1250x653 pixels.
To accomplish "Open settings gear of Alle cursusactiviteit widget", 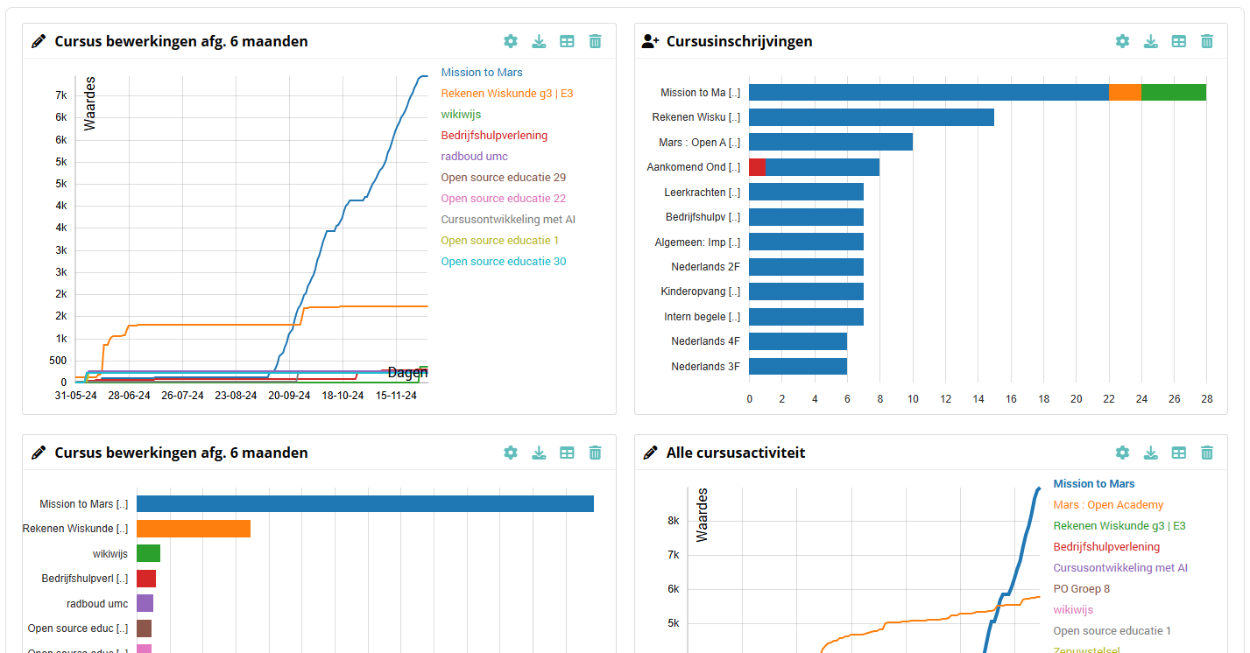I will 1122,452.
